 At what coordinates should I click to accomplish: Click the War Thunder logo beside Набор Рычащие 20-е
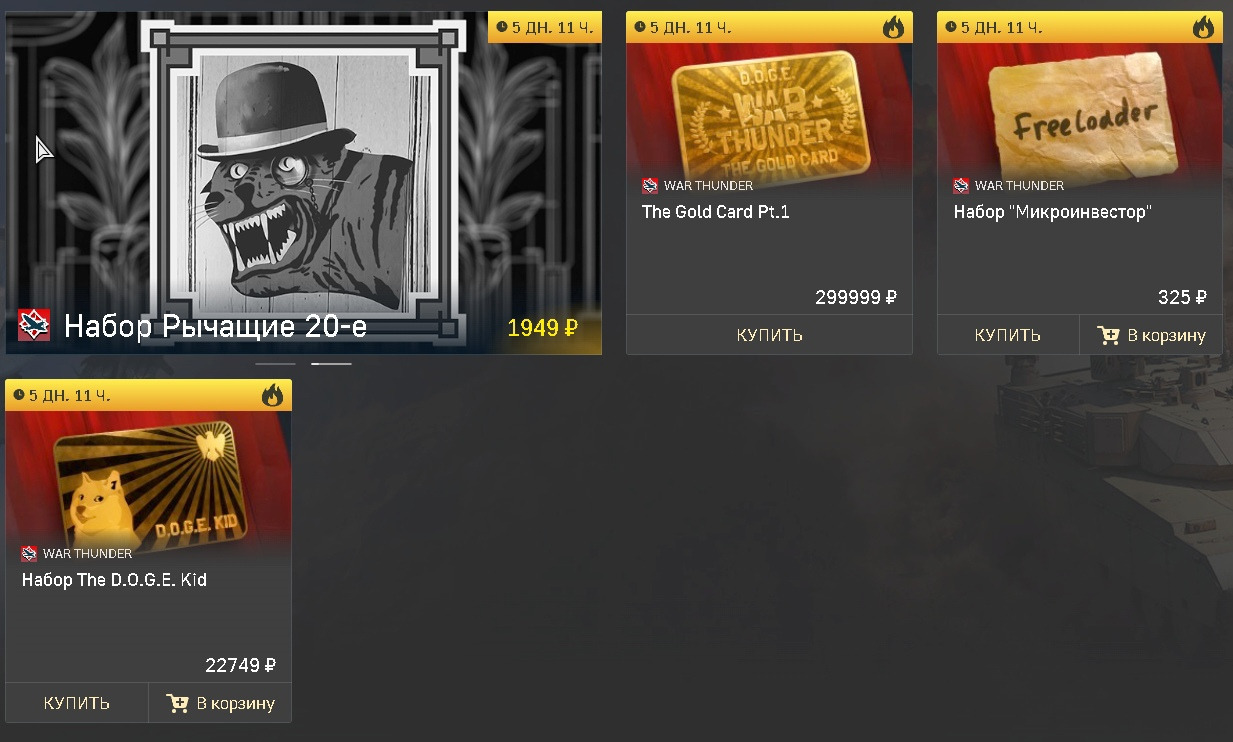[x=34, y=325]
